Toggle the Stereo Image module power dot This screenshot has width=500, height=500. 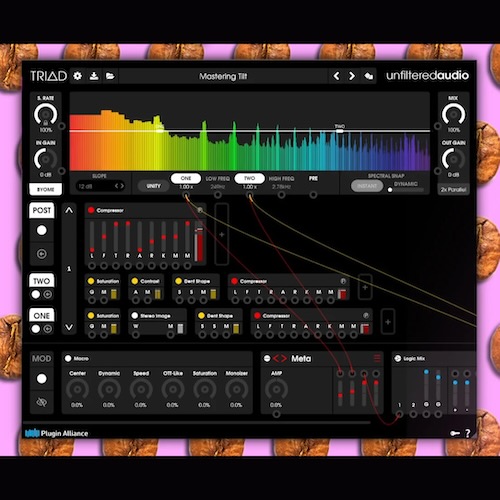[x=135, y=315]
